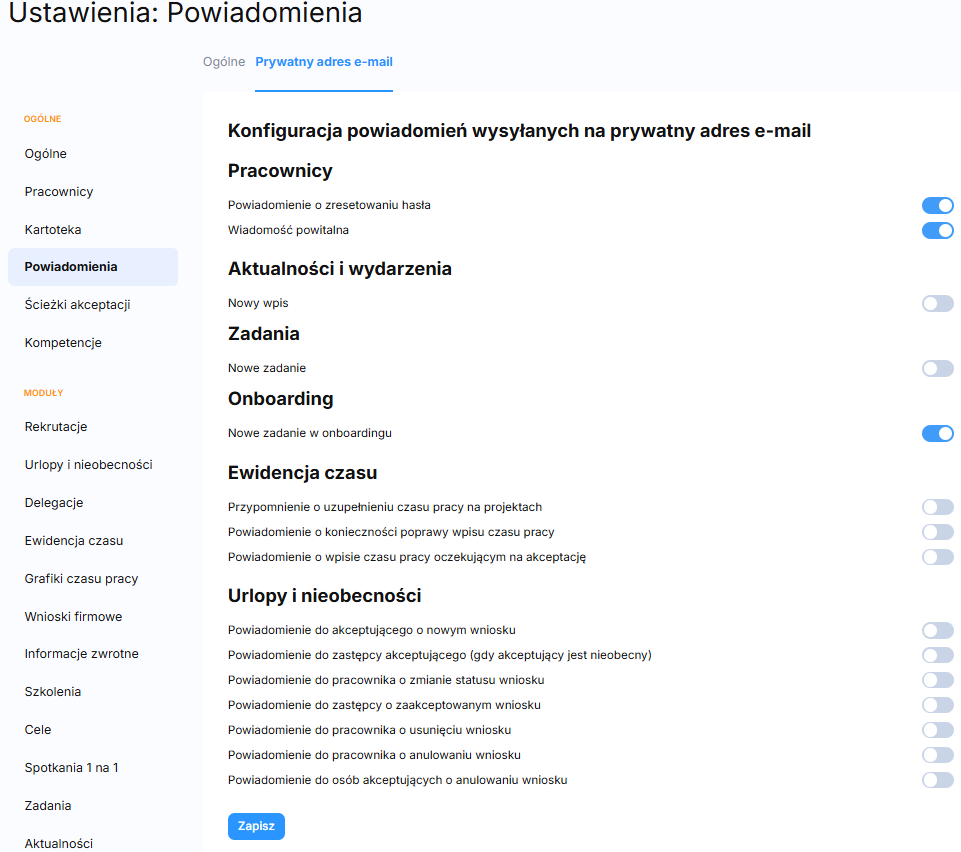Open Urlopy i nieobecności in sidebar

(x=88, y=465)
